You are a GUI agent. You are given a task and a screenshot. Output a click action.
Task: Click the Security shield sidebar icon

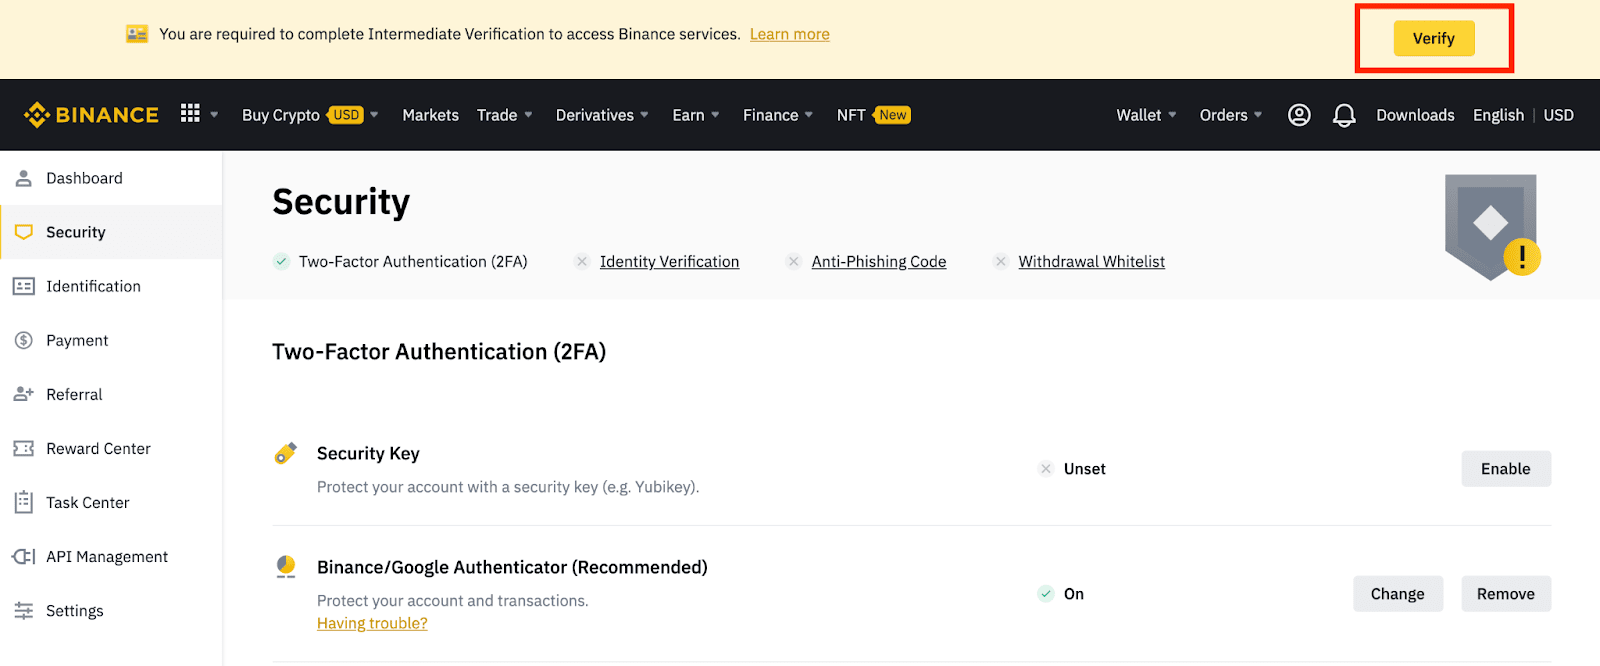tap(24, 232)
